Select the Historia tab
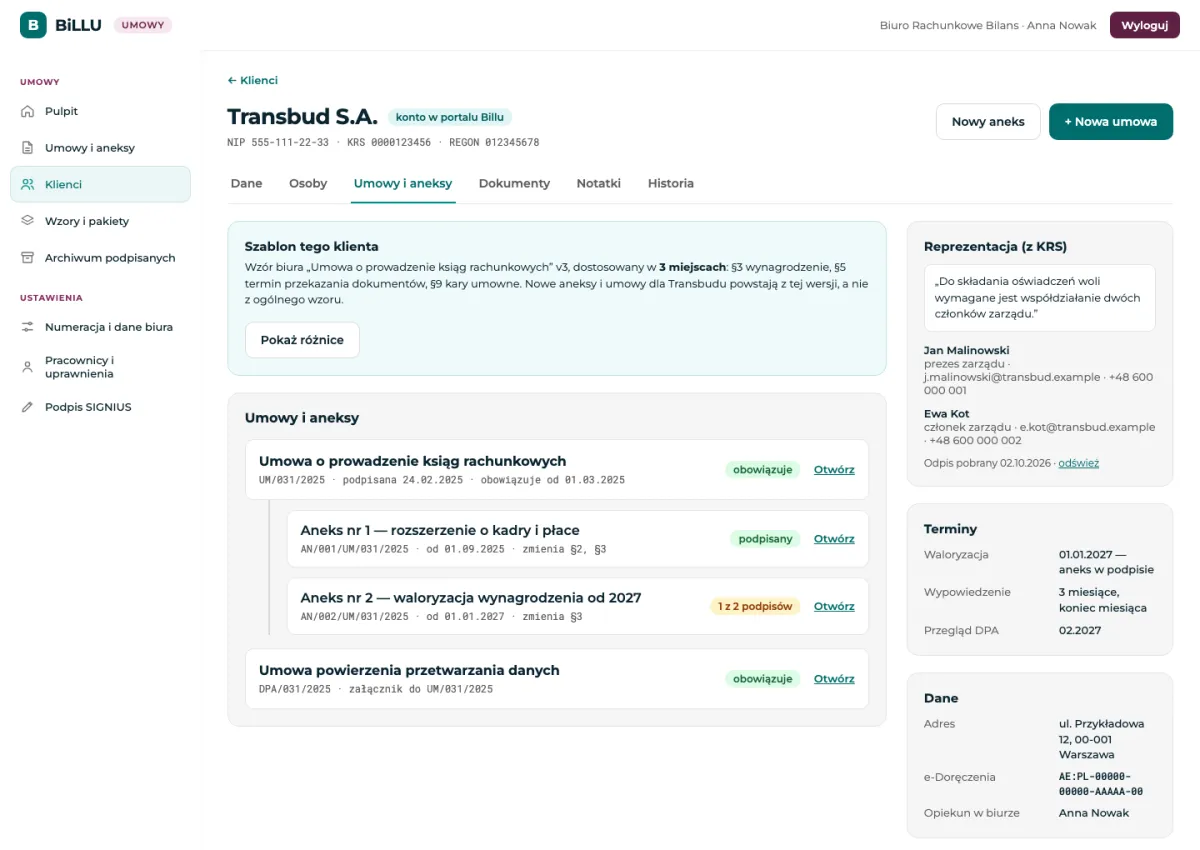Image resolution: width=1200 pixels, height=850 pixels. [671, 184]
